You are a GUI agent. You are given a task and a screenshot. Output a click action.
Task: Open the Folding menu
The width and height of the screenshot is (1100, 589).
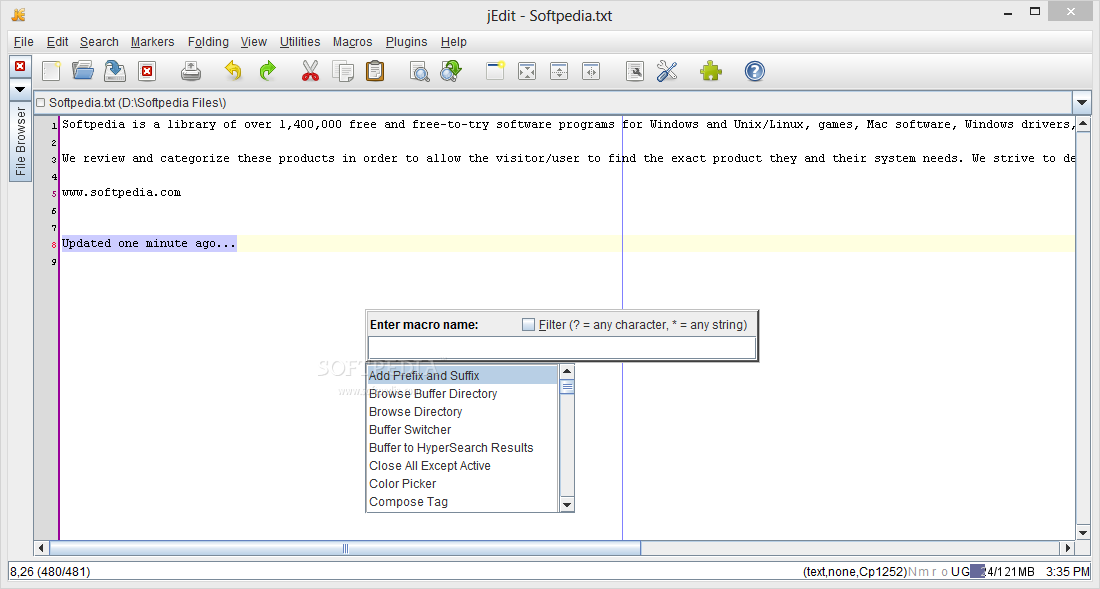pos(208,42)
